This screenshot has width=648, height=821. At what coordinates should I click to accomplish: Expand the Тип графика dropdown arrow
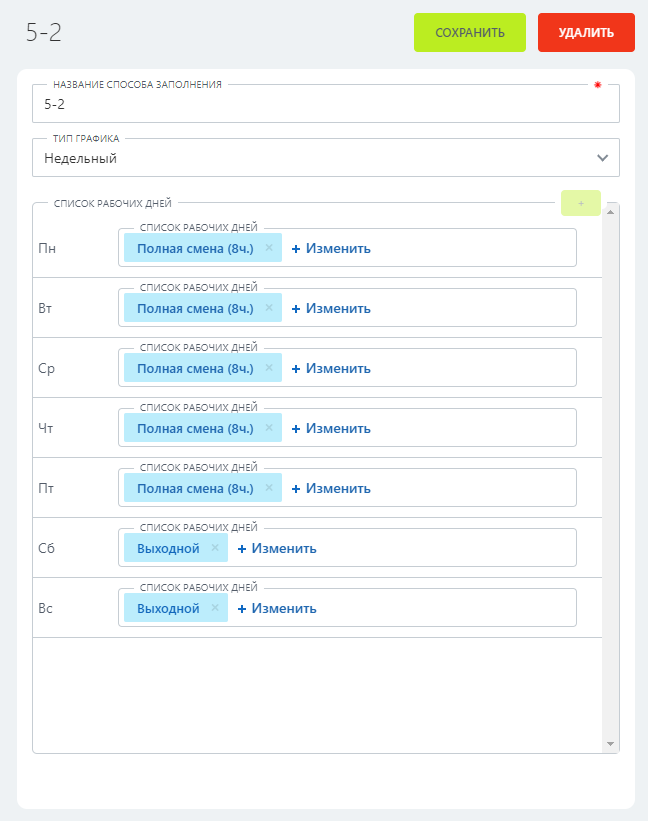602,158
